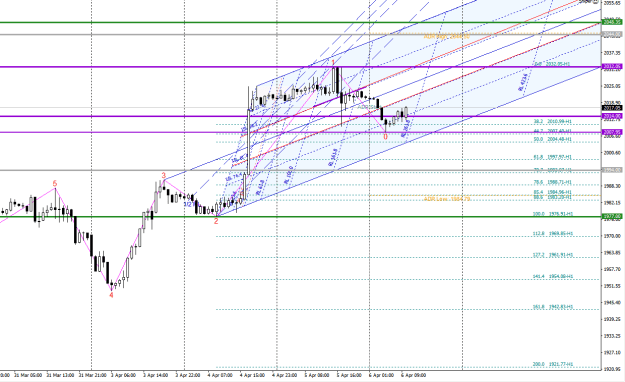This screenshot has height=382, width=625.
Task: Click the 5 Apr 16:00 time axis label
Action: [x=349, y=375]
